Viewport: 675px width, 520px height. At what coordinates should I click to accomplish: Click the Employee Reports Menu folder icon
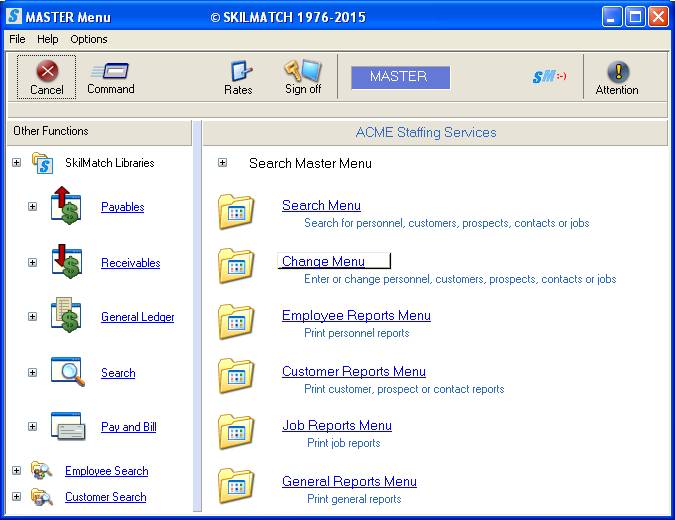(x=236, y=322)
